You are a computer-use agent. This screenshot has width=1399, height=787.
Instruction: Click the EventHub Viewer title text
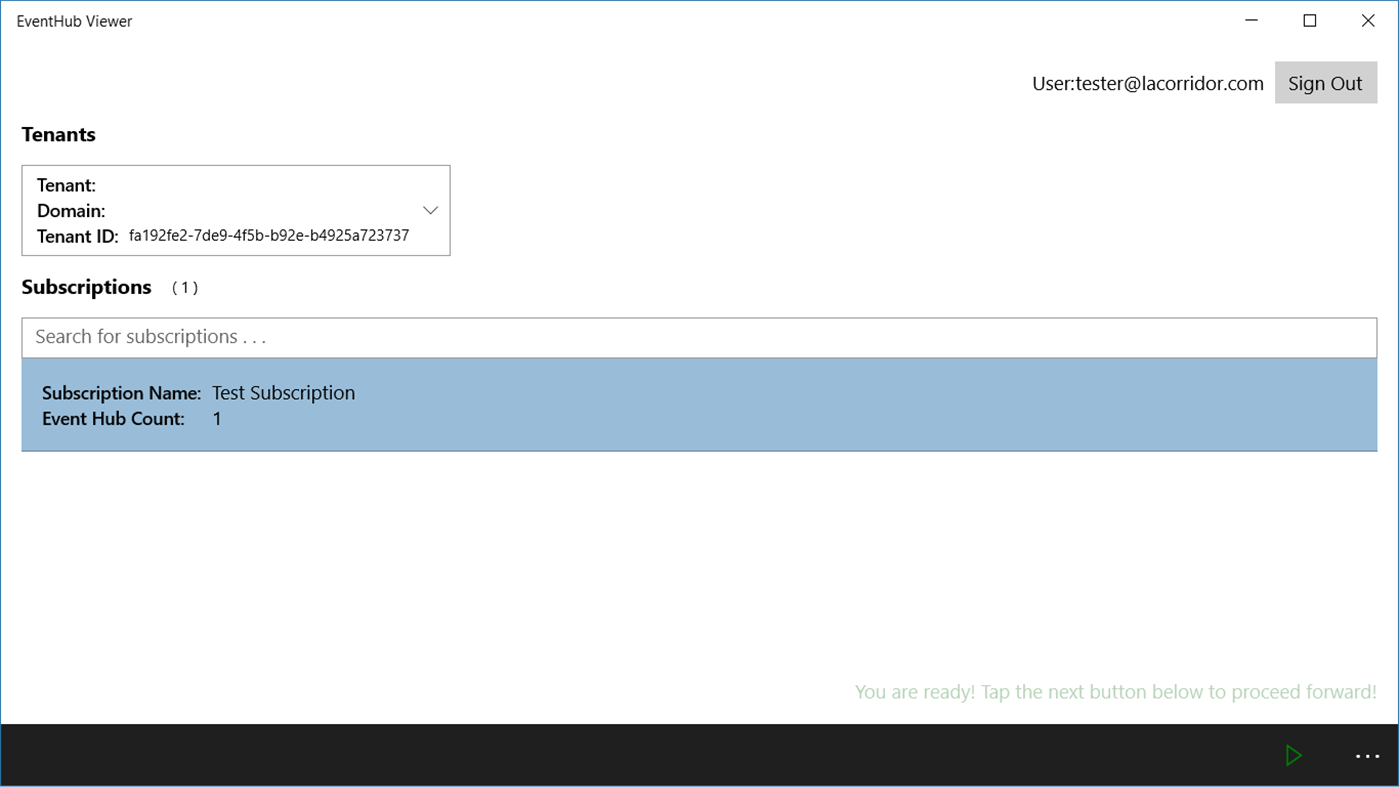click(x=74, y=20)
